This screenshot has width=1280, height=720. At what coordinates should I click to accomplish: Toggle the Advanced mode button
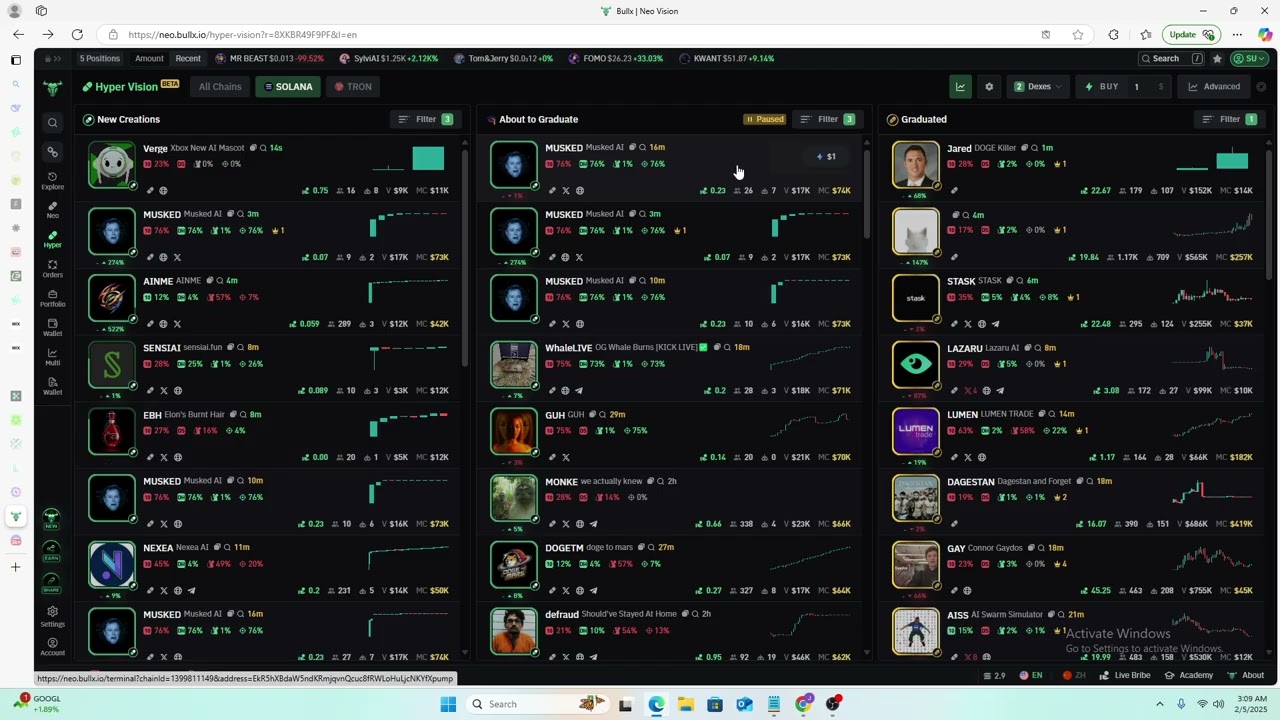[x=1214, y=87]
